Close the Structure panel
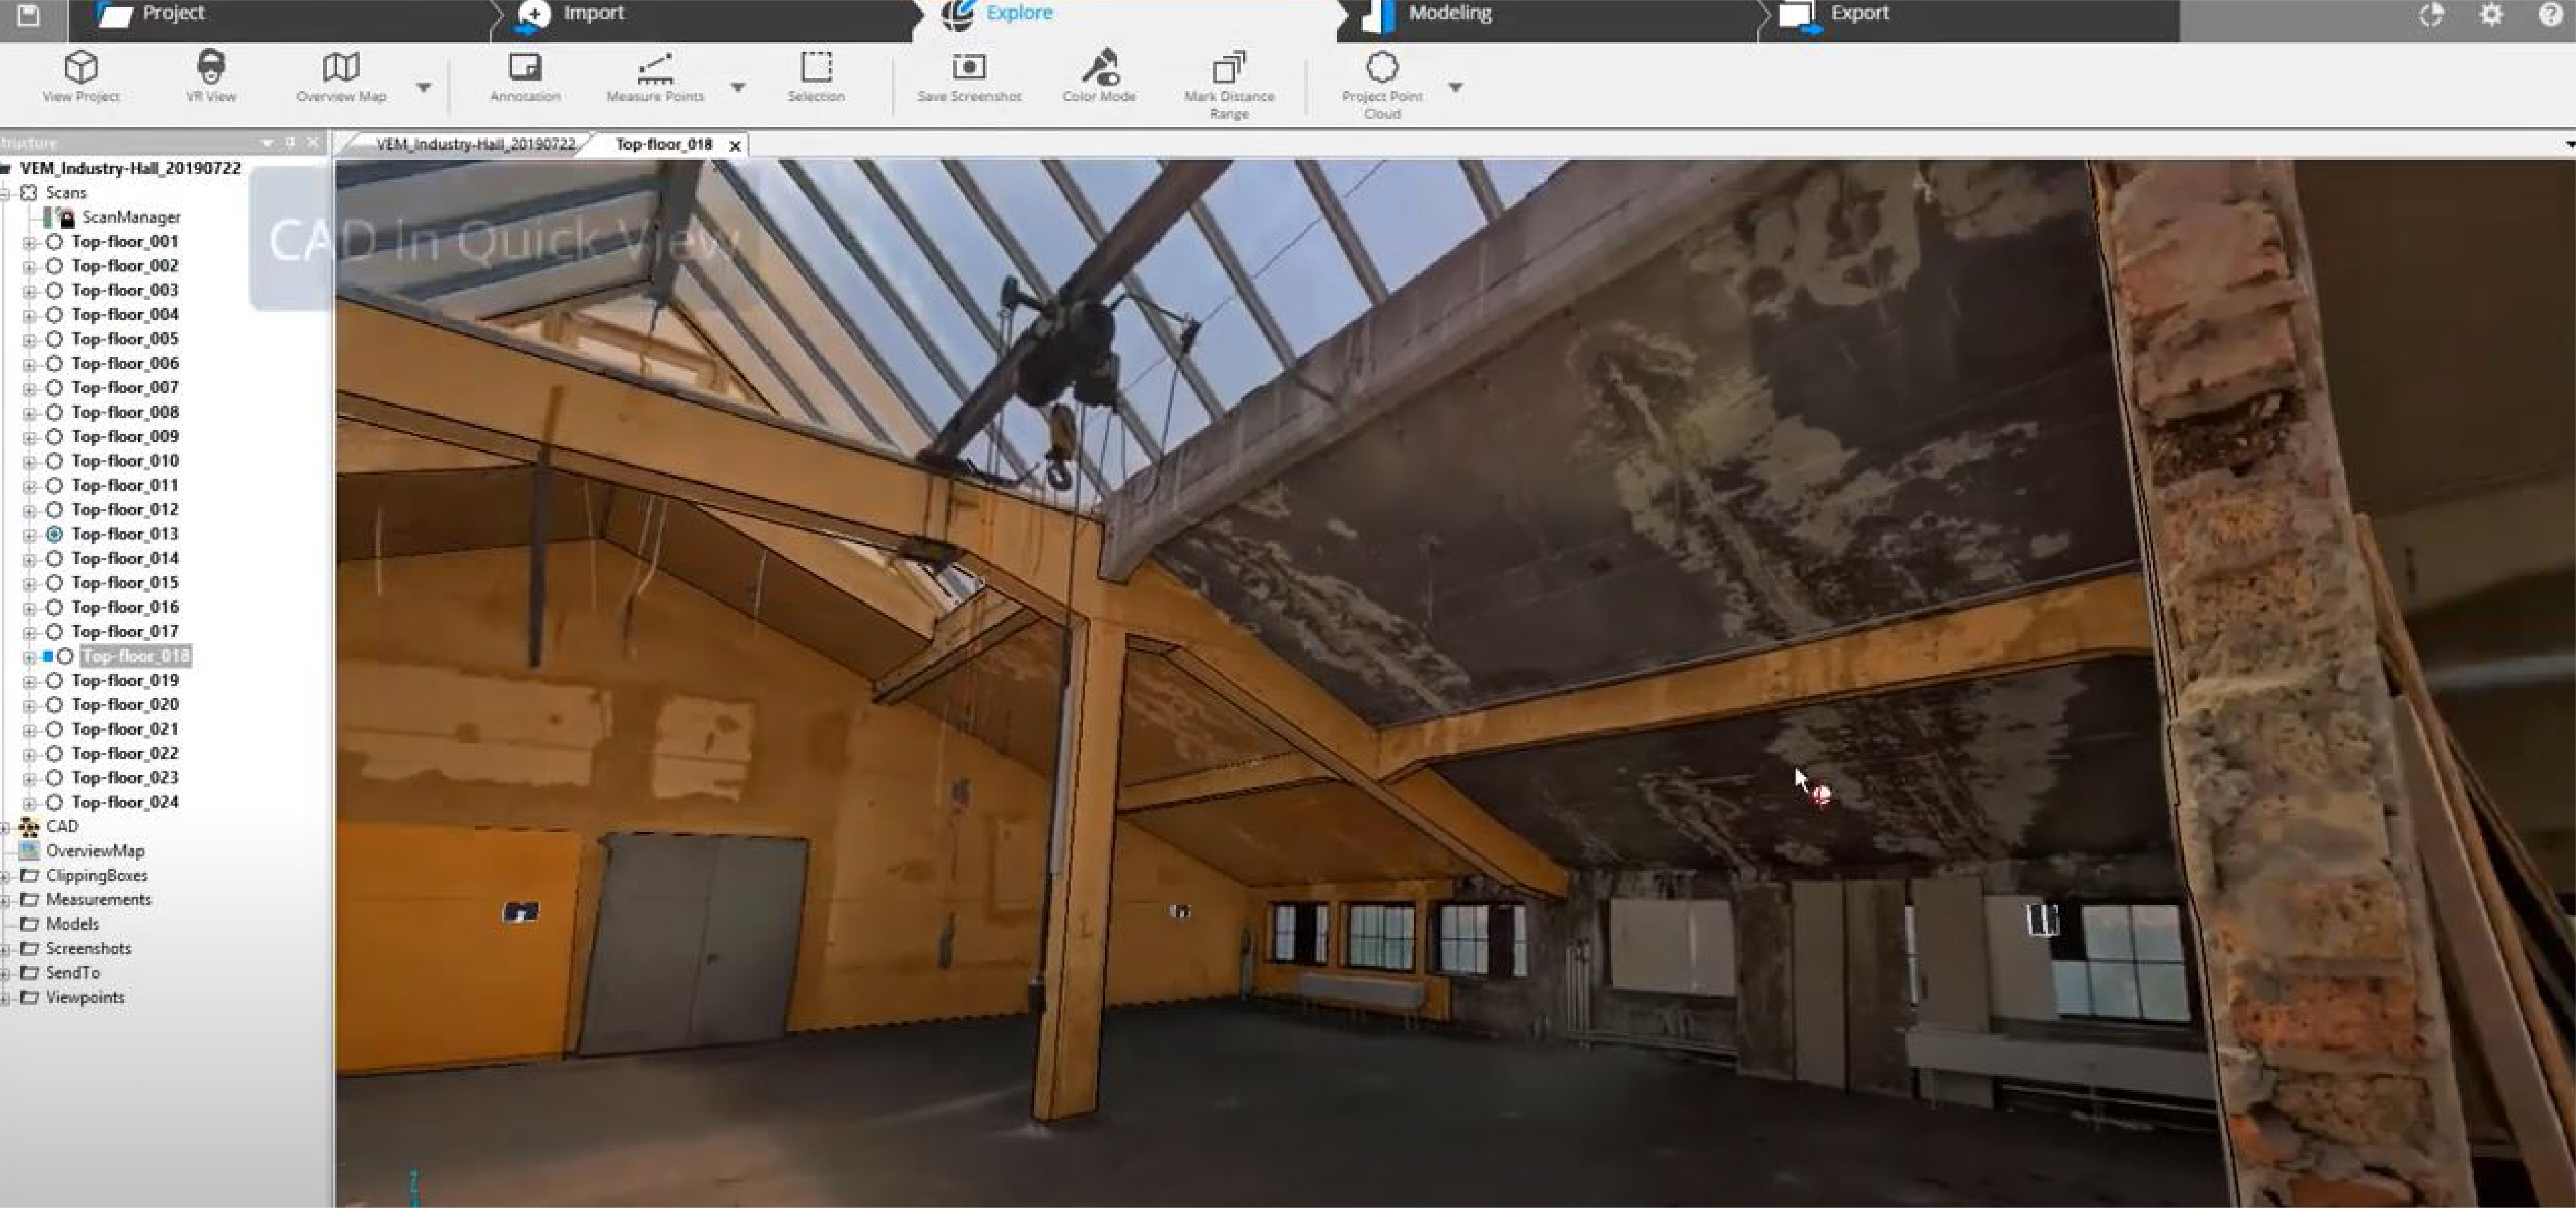This screenshot has width=2576, height=1208. (314, 143)
